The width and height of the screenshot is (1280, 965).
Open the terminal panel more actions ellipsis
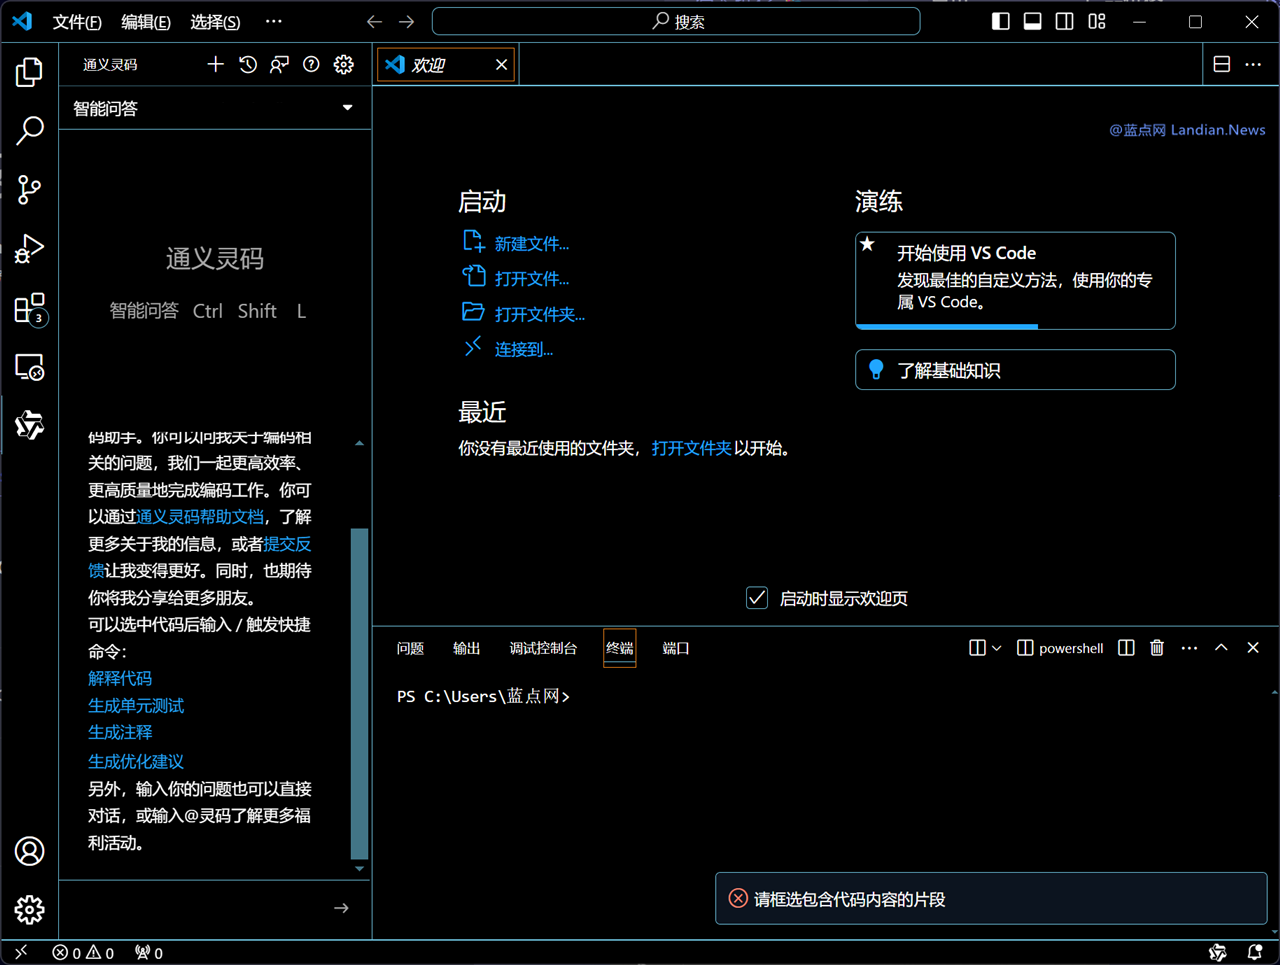point(1189,648)
